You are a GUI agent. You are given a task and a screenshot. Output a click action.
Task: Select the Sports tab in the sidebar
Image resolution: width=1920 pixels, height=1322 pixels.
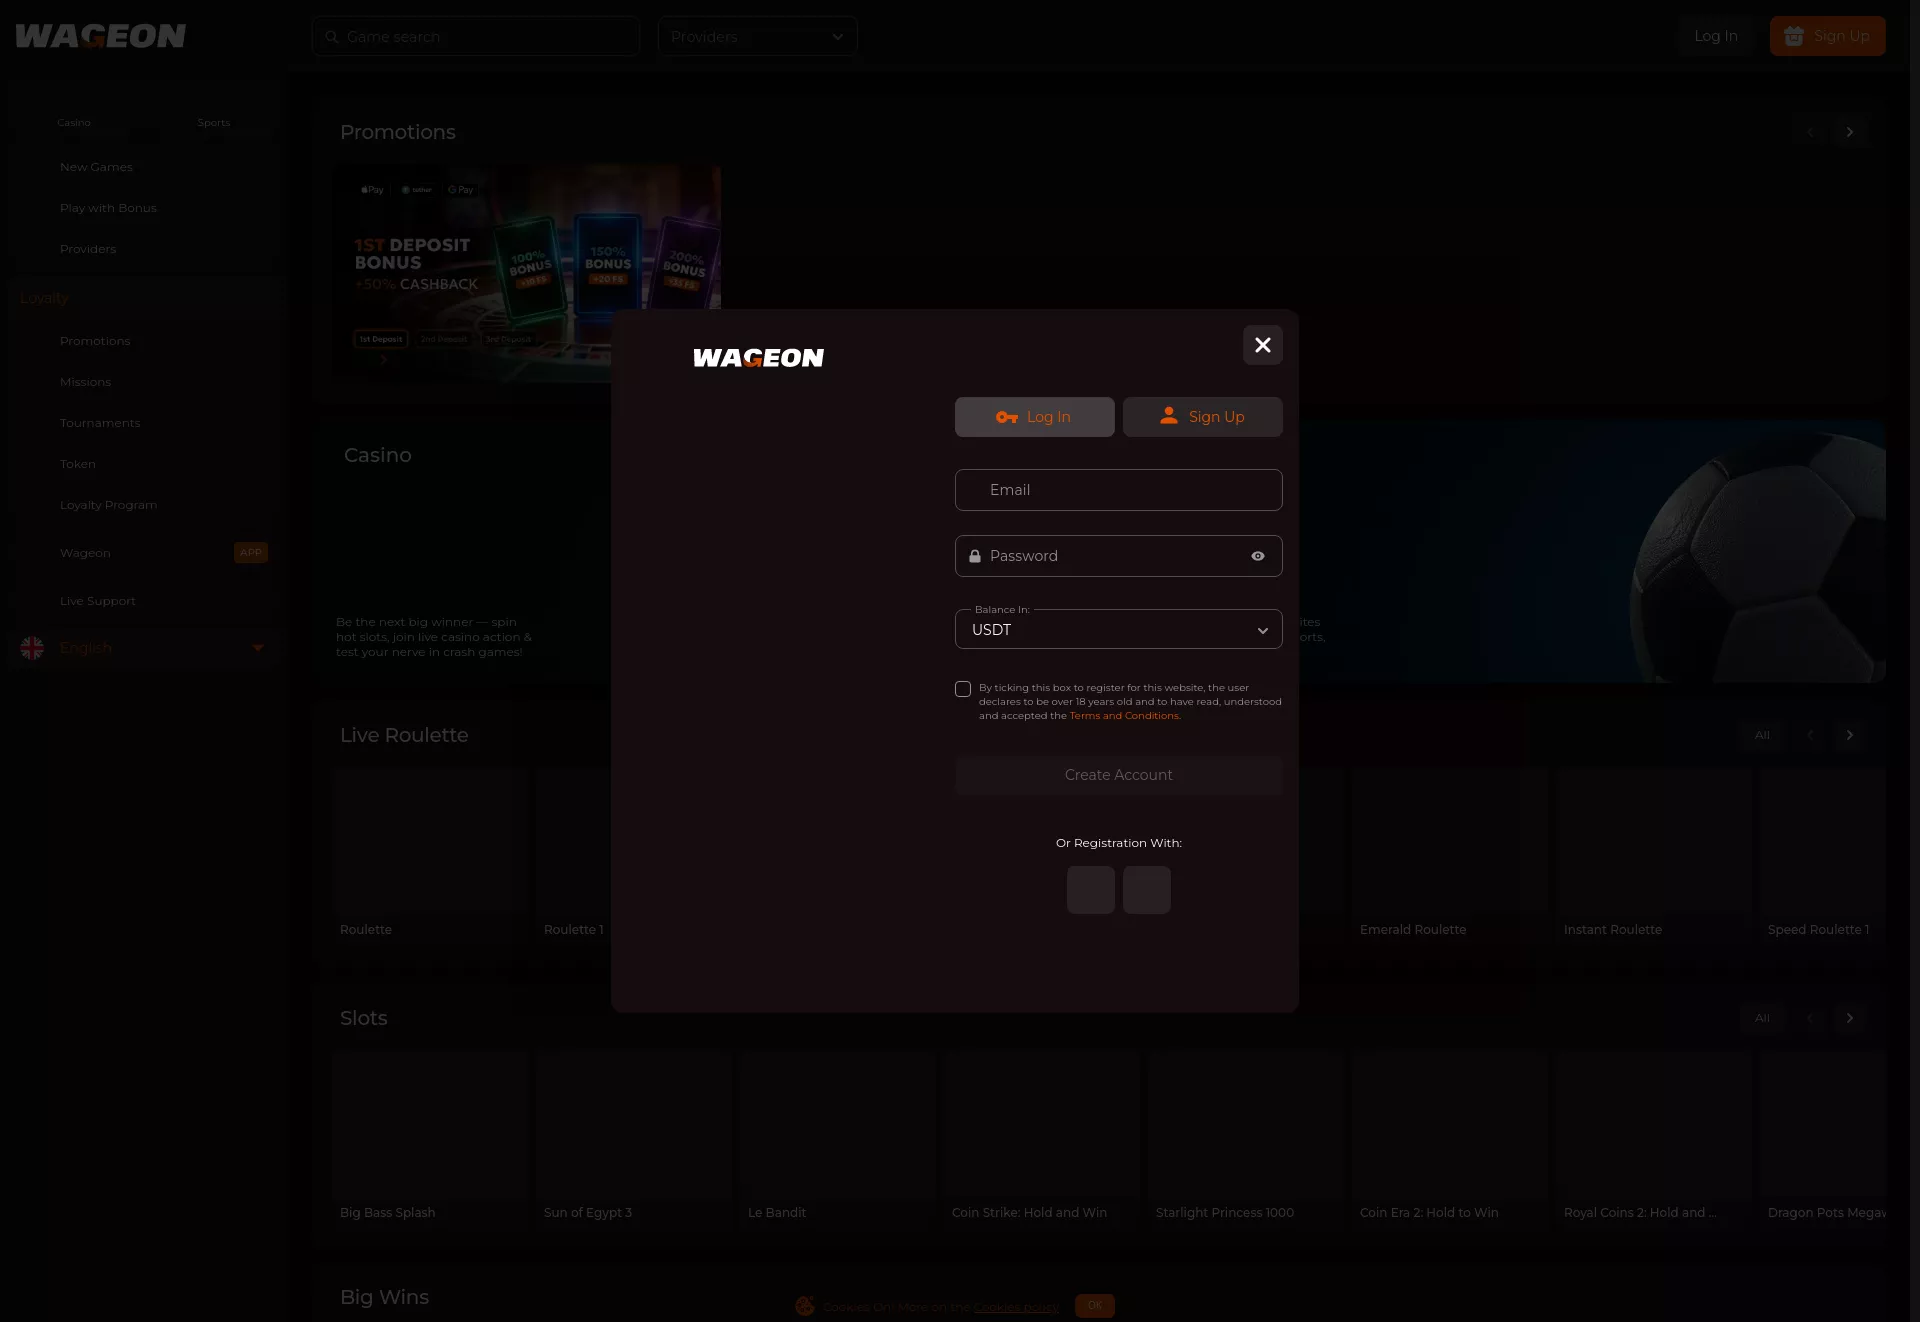point(214,123)
